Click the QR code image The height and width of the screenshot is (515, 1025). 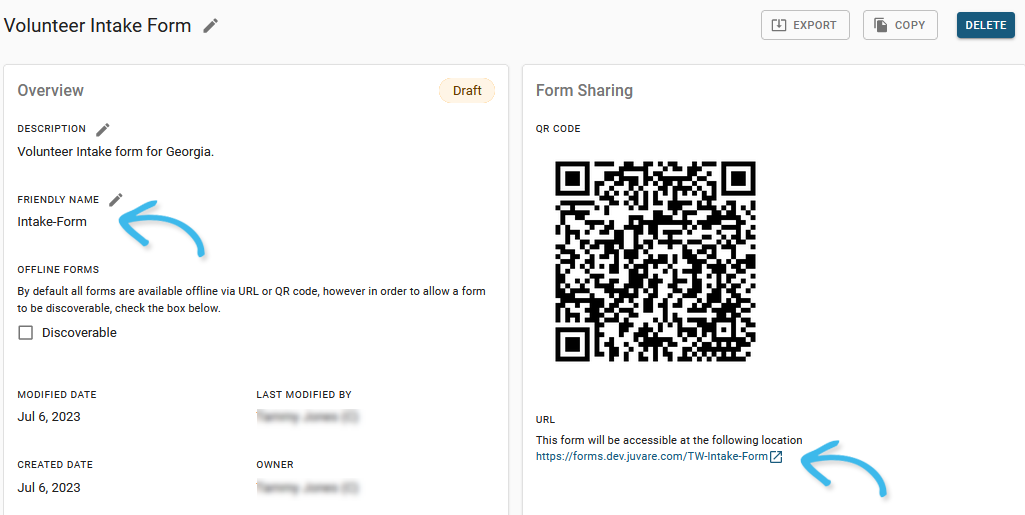click(655, 261)
